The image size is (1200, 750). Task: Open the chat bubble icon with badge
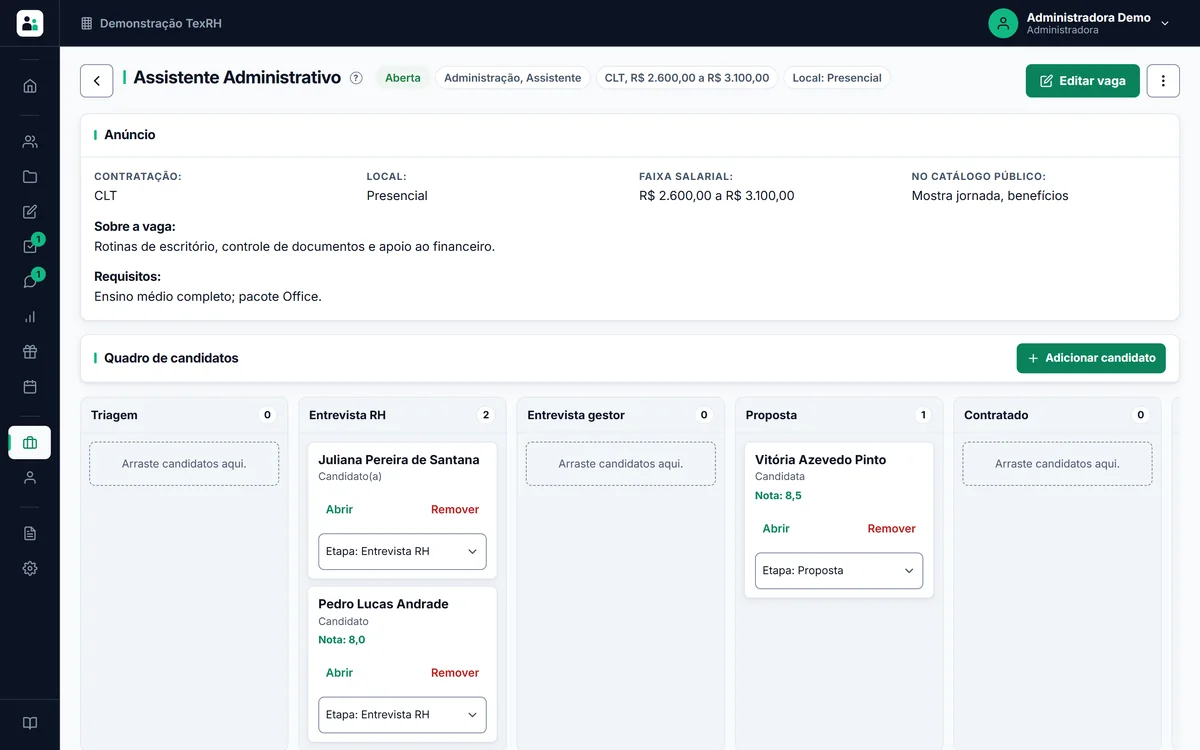click(x=30, y=281)
